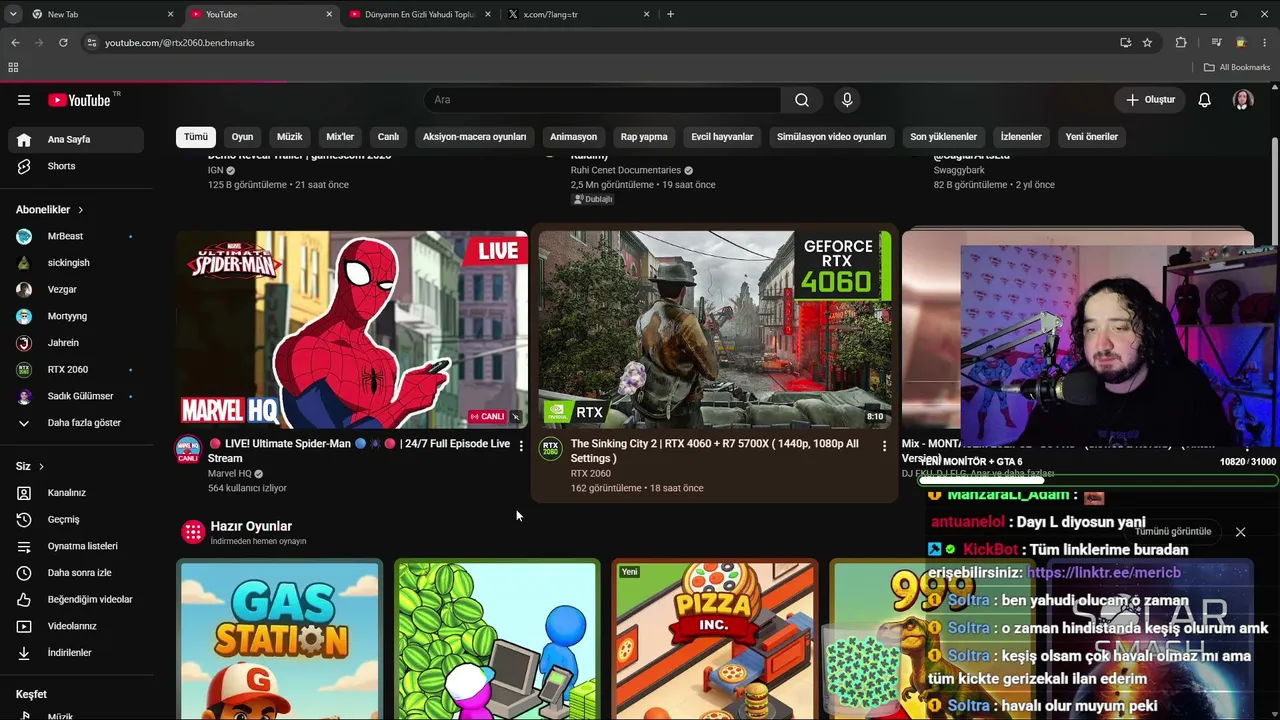The width and height of the screenshot is (1280, 720).
Task: Open the YouTube guide hamburger menu
Action: click(24, 100)
